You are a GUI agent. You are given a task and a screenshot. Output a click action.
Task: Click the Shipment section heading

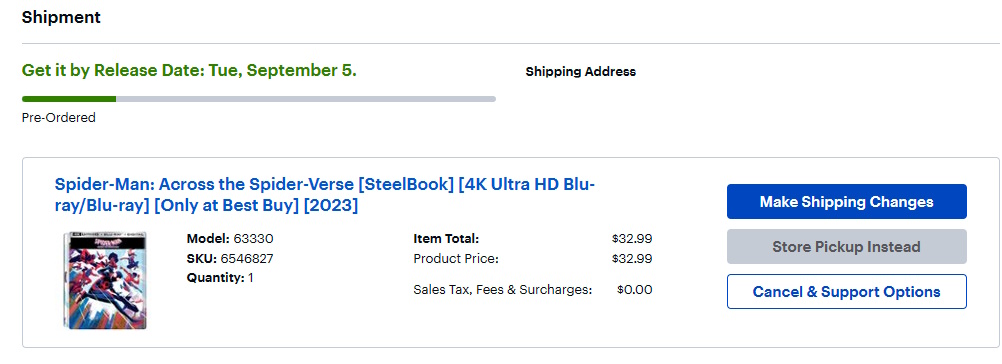pos(61,17)
